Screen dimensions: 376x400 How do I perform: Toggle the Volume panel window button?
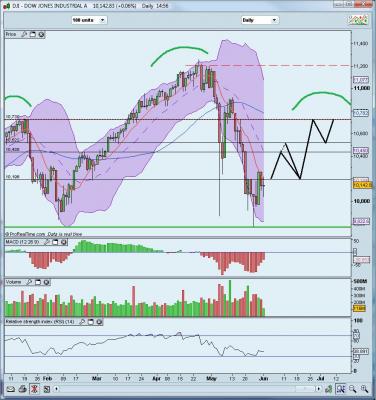pos(38,282)
